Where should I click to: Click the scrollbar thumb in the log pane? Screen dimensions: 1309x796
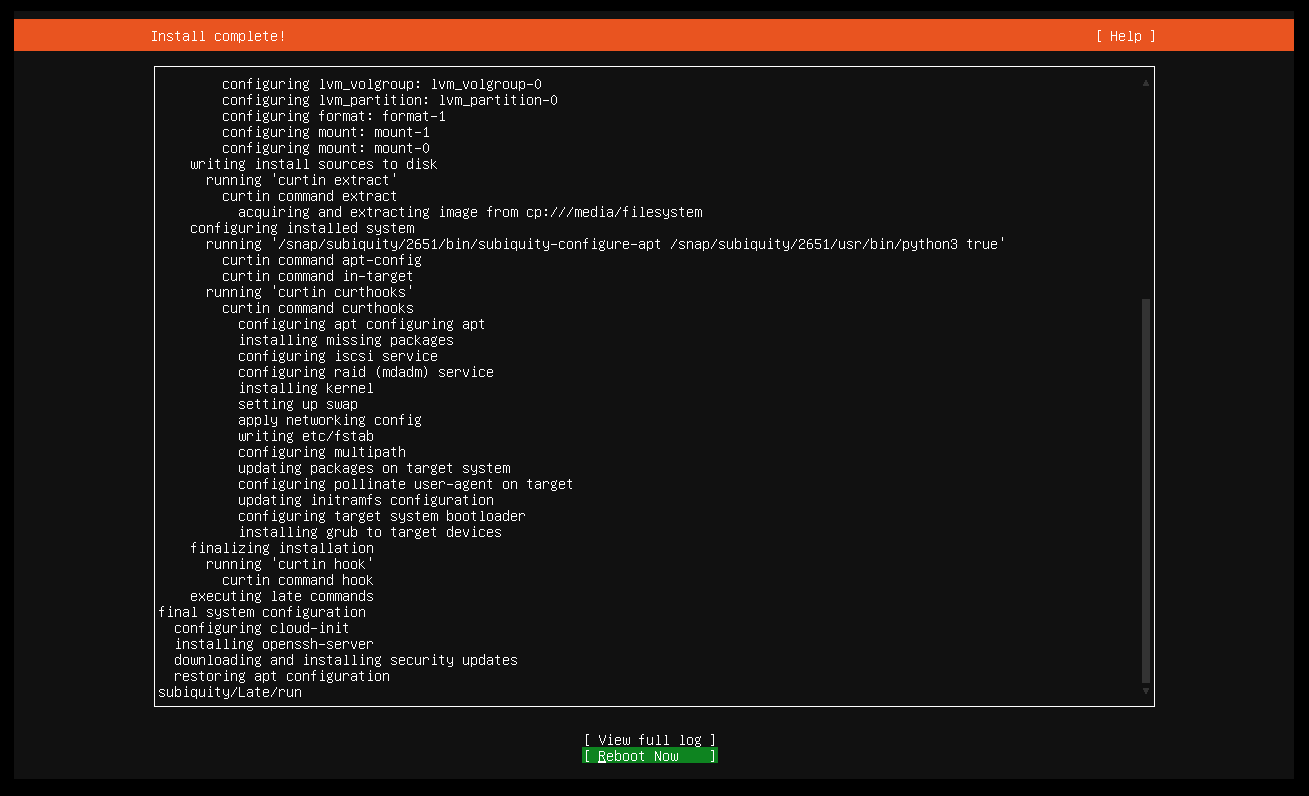tap(1144, 490)
